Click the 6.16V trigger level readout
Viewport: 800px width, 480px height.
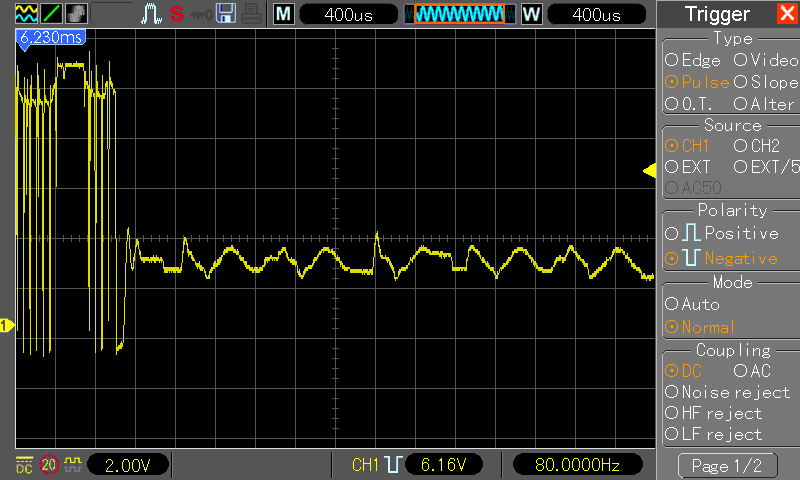coord(443,465)
